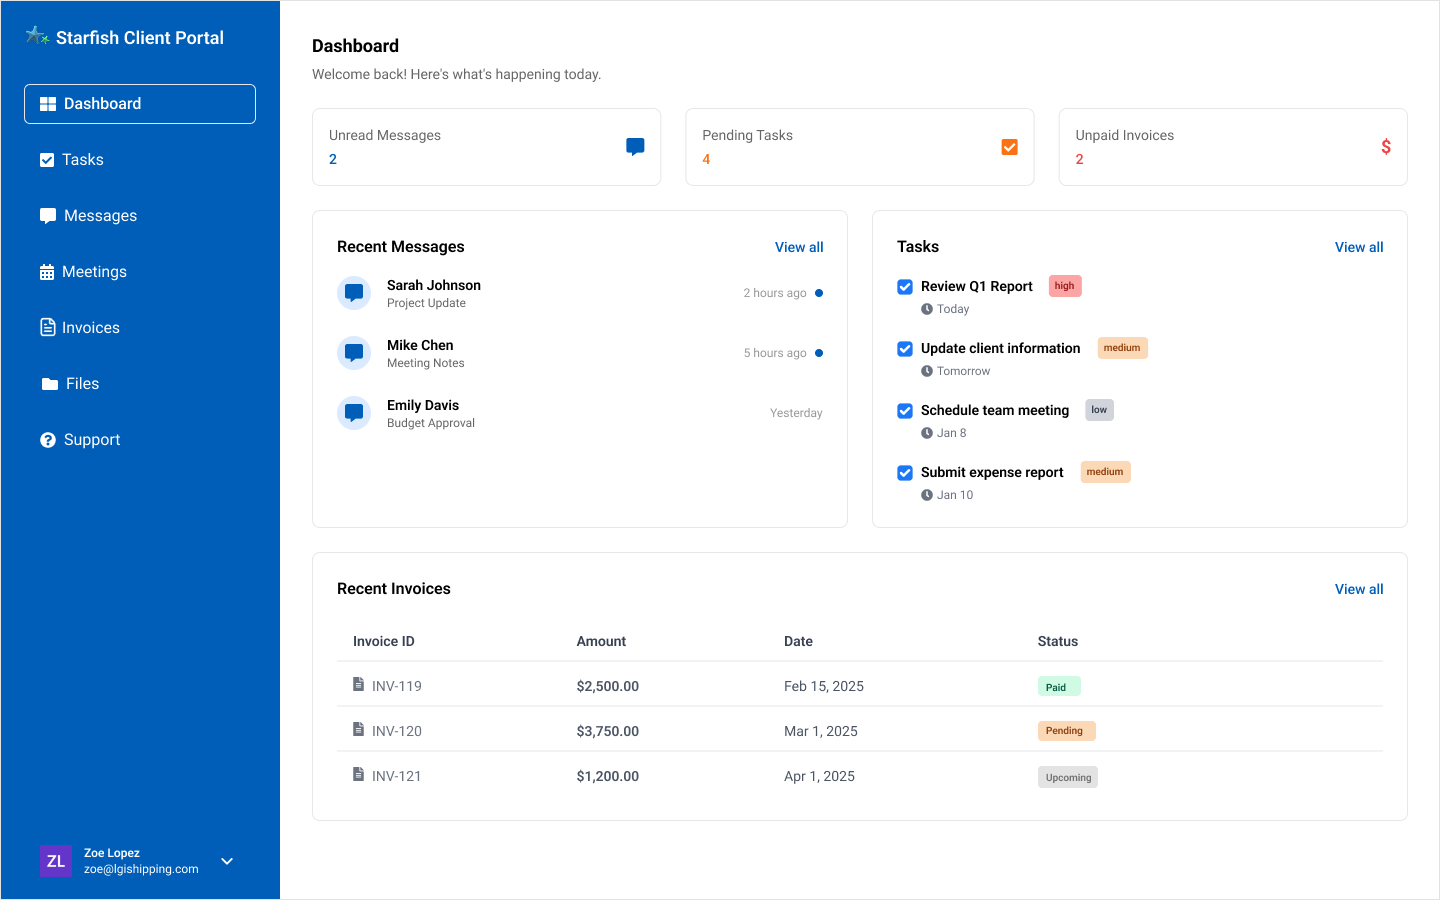Screen dimensions: 1440x900
Task: Click the ZL user avatar
Action: point(56,861)
